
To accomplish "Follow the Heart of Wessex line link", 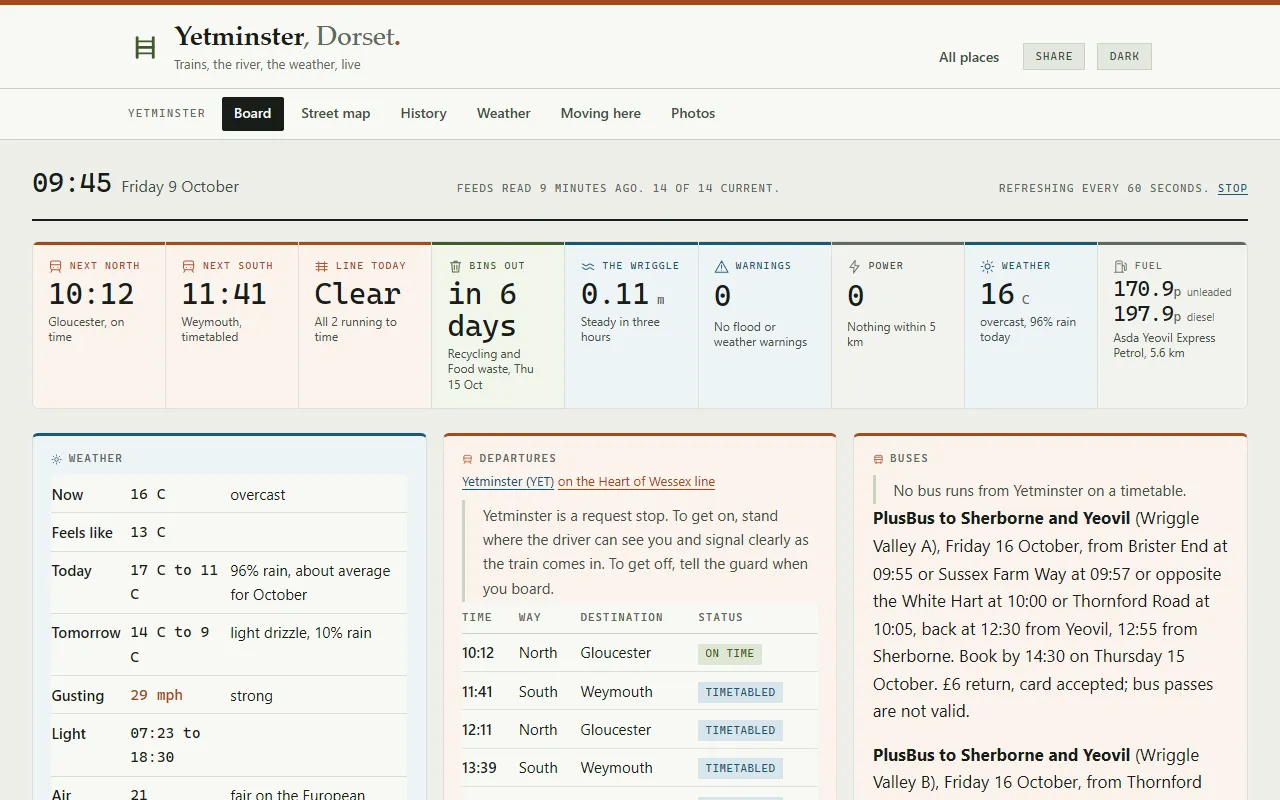I will tap(636, 481).
